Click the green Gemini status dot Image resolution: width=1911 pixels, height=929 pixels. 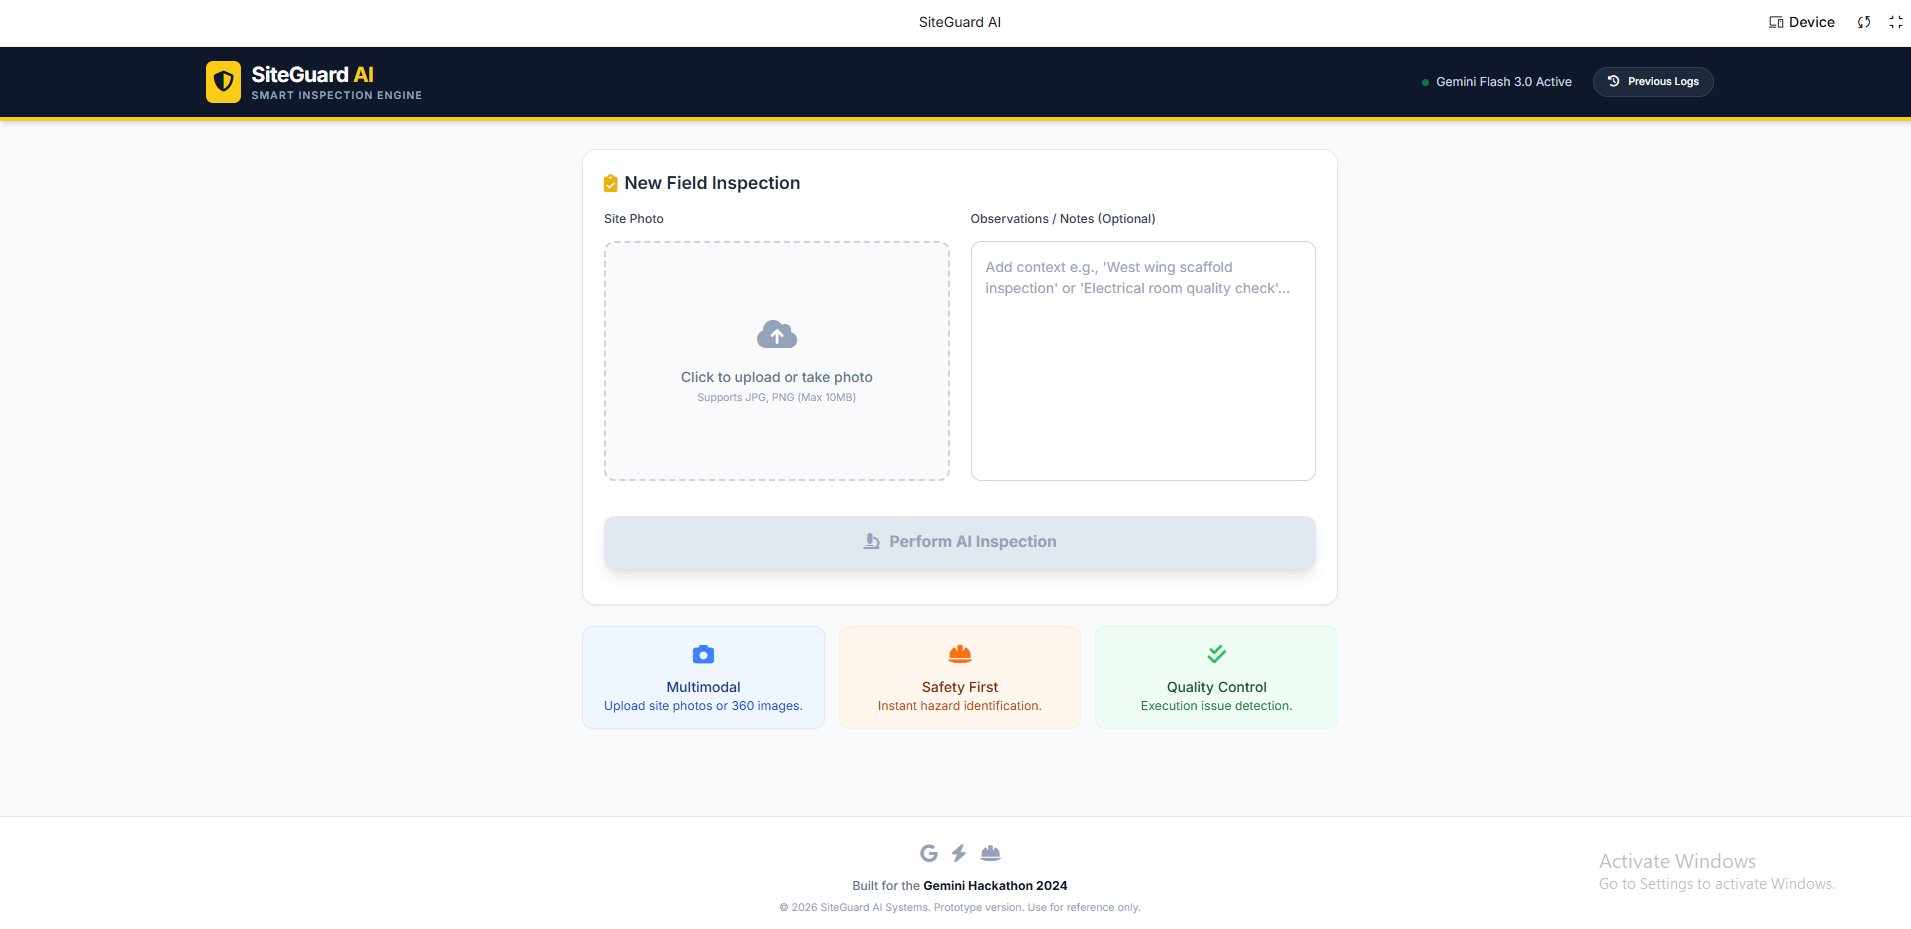coord(1425,82)
